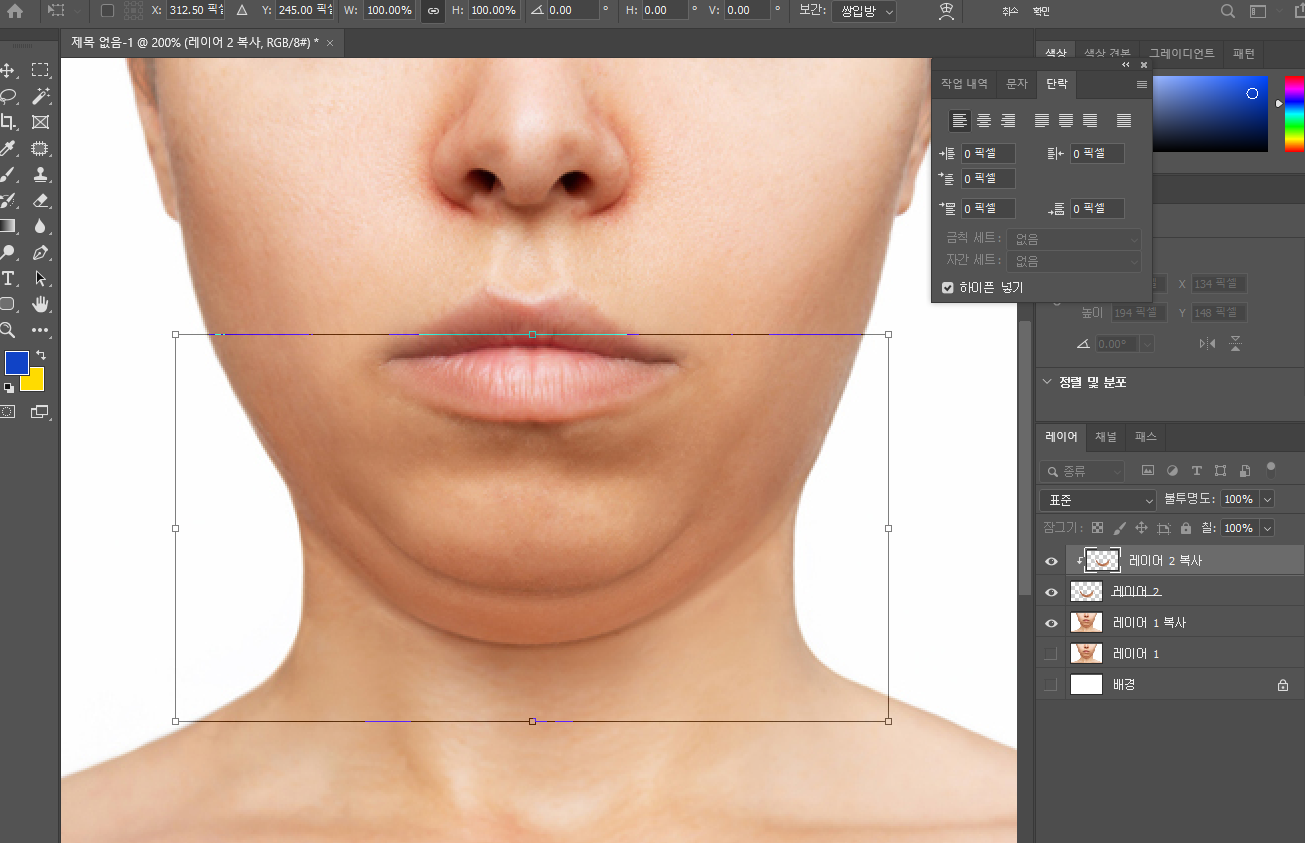Select the Clone Stamp tool
The image size is (1305, 843).
tap(40, 174)
